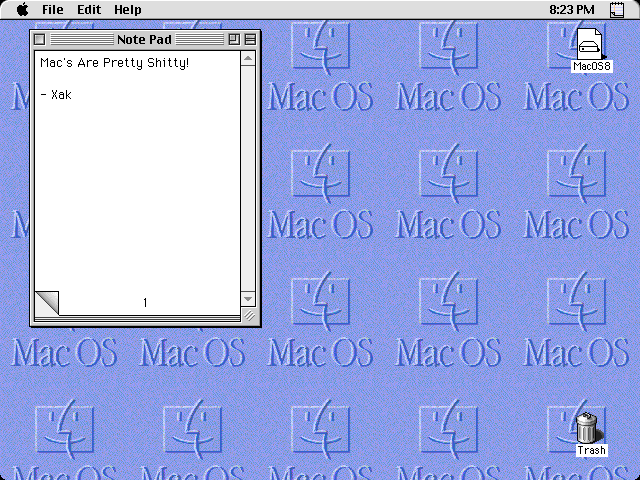Click the Note Pad resize grip
640x480 pixels.
[x=249, y=315]
